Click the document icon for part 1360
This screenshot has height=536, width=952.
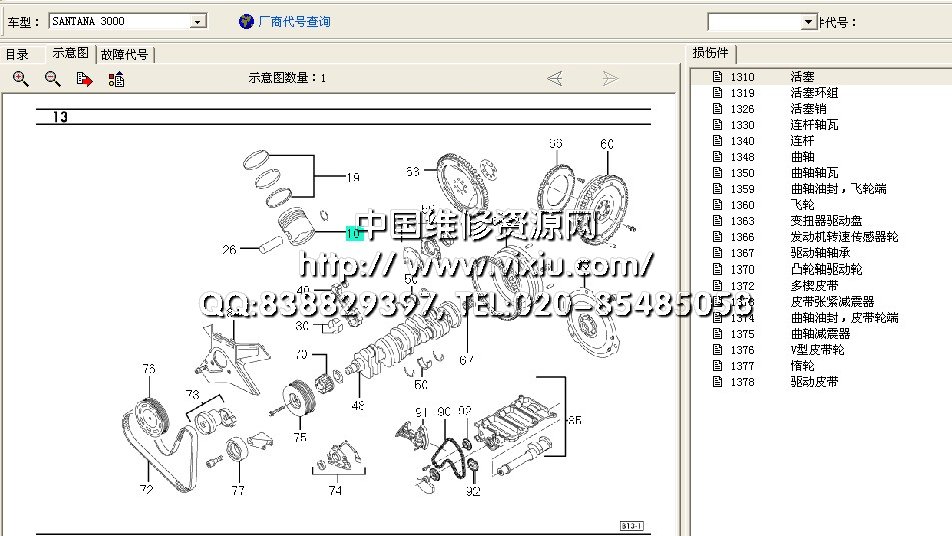716,205
